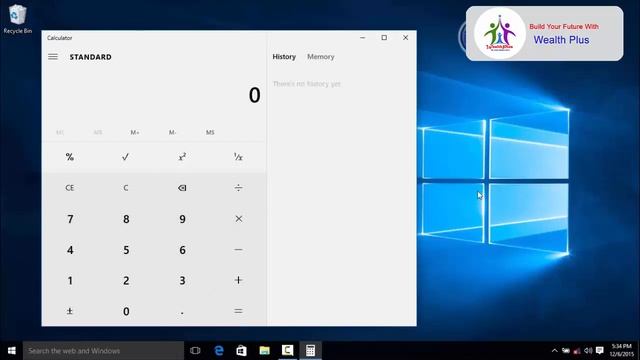Open Task View from the taskbar
Viewport: 640px width, 360px height.
[x=196, y=351]
